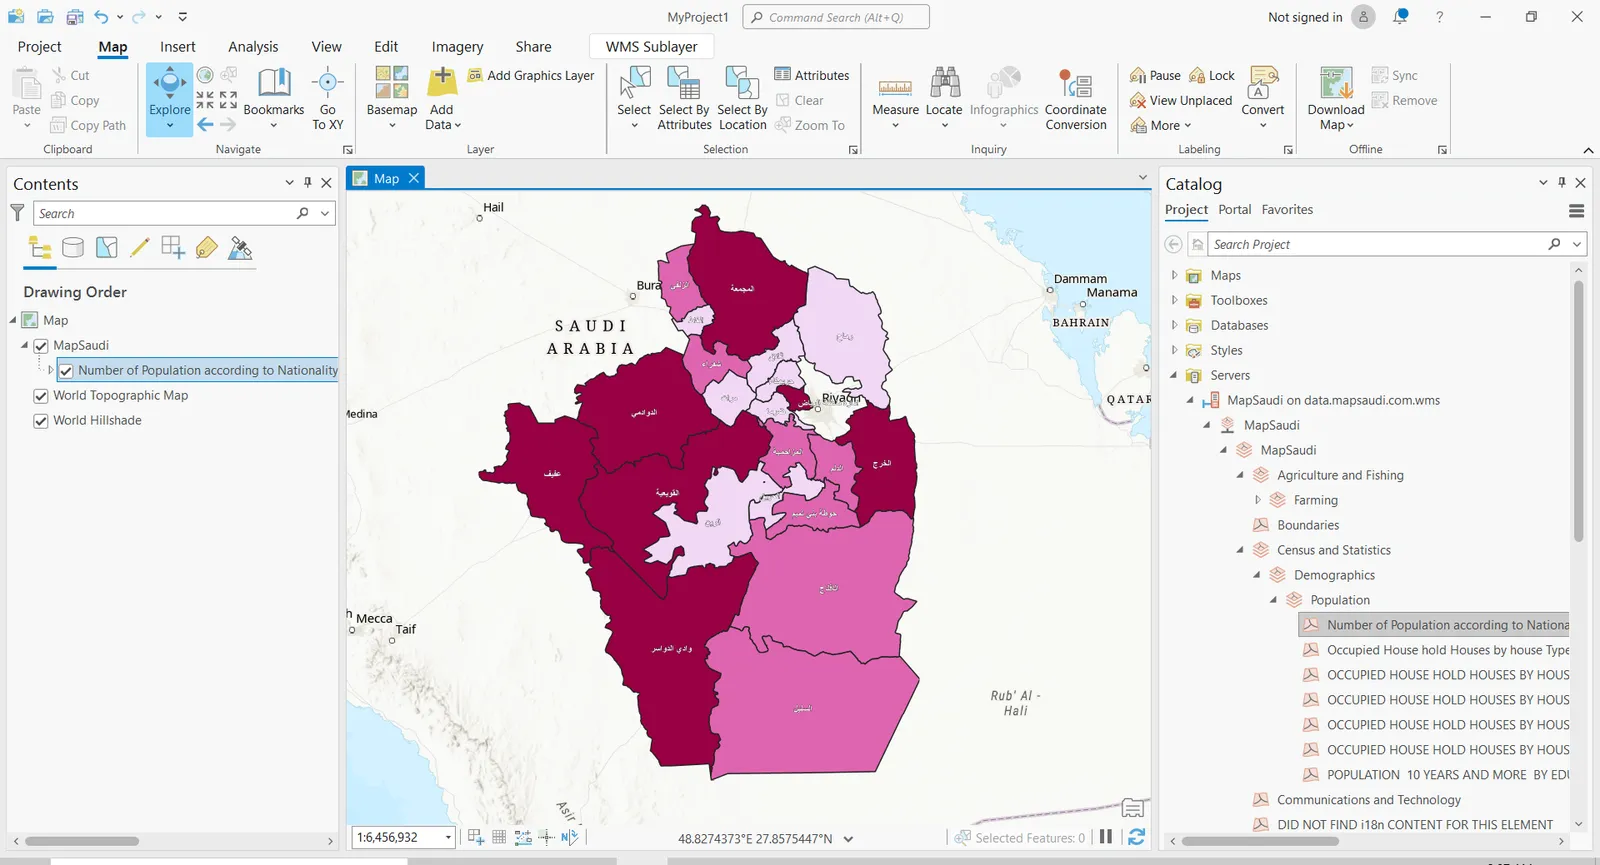Image resolution: width=1600 pixels, height=865 pixels.
Task: Expand the Toolboxes catalog node
Action: pos(1174,300)
